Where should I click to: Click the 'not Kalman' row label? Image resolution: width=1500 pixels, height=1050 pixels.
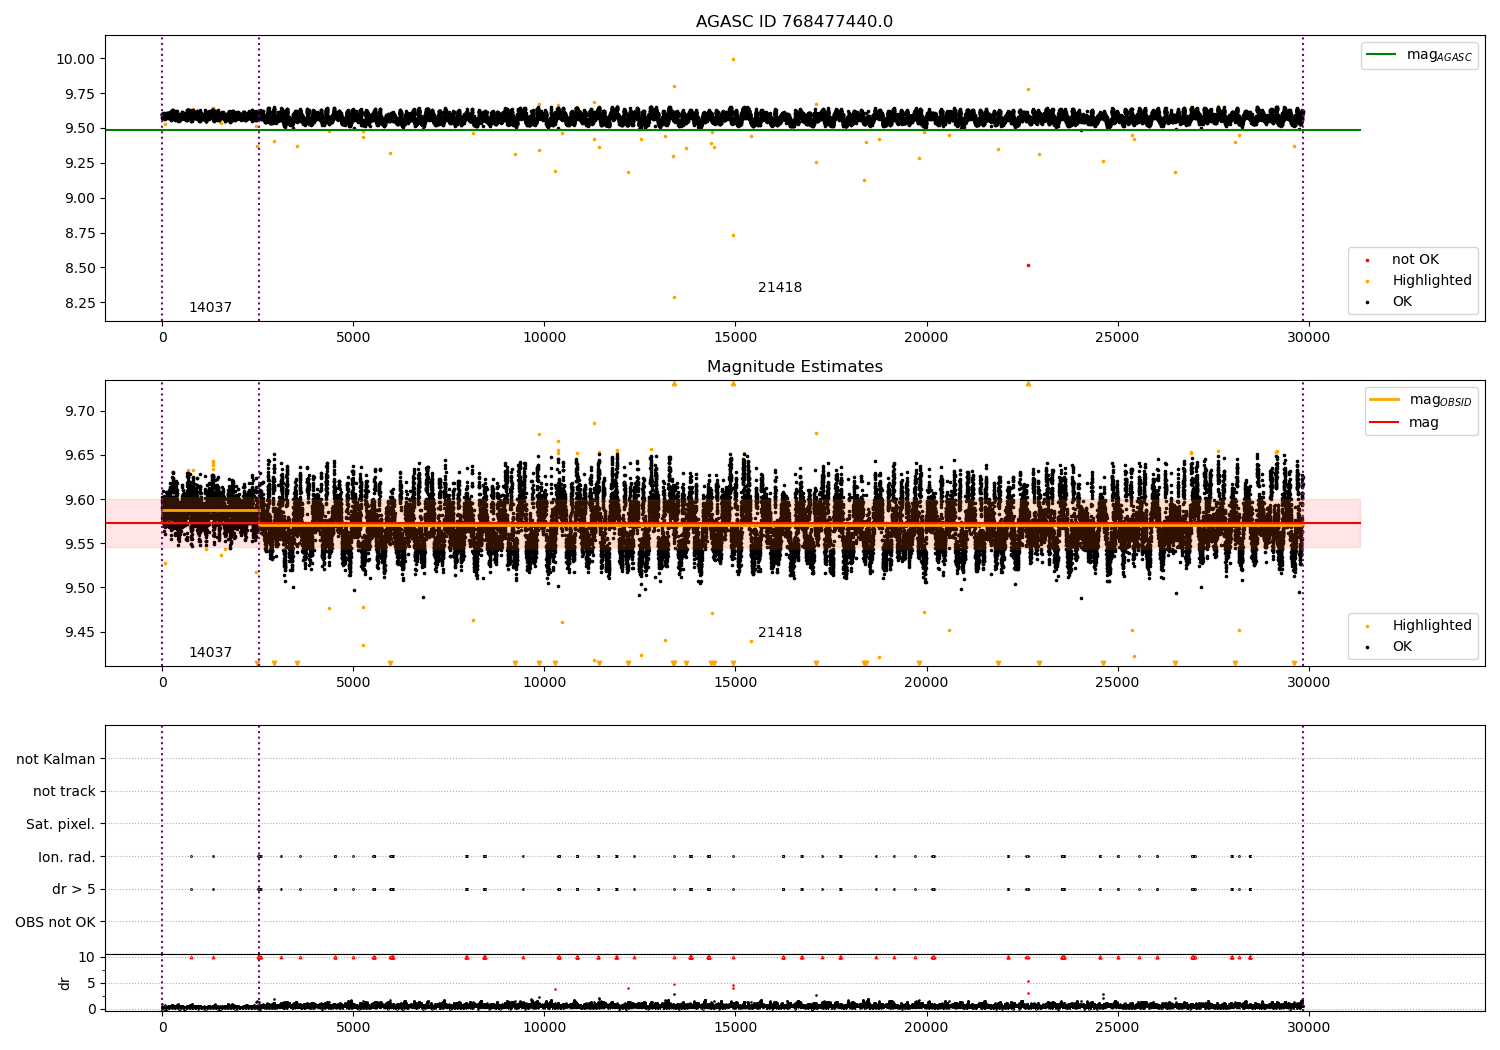point(56,759)
